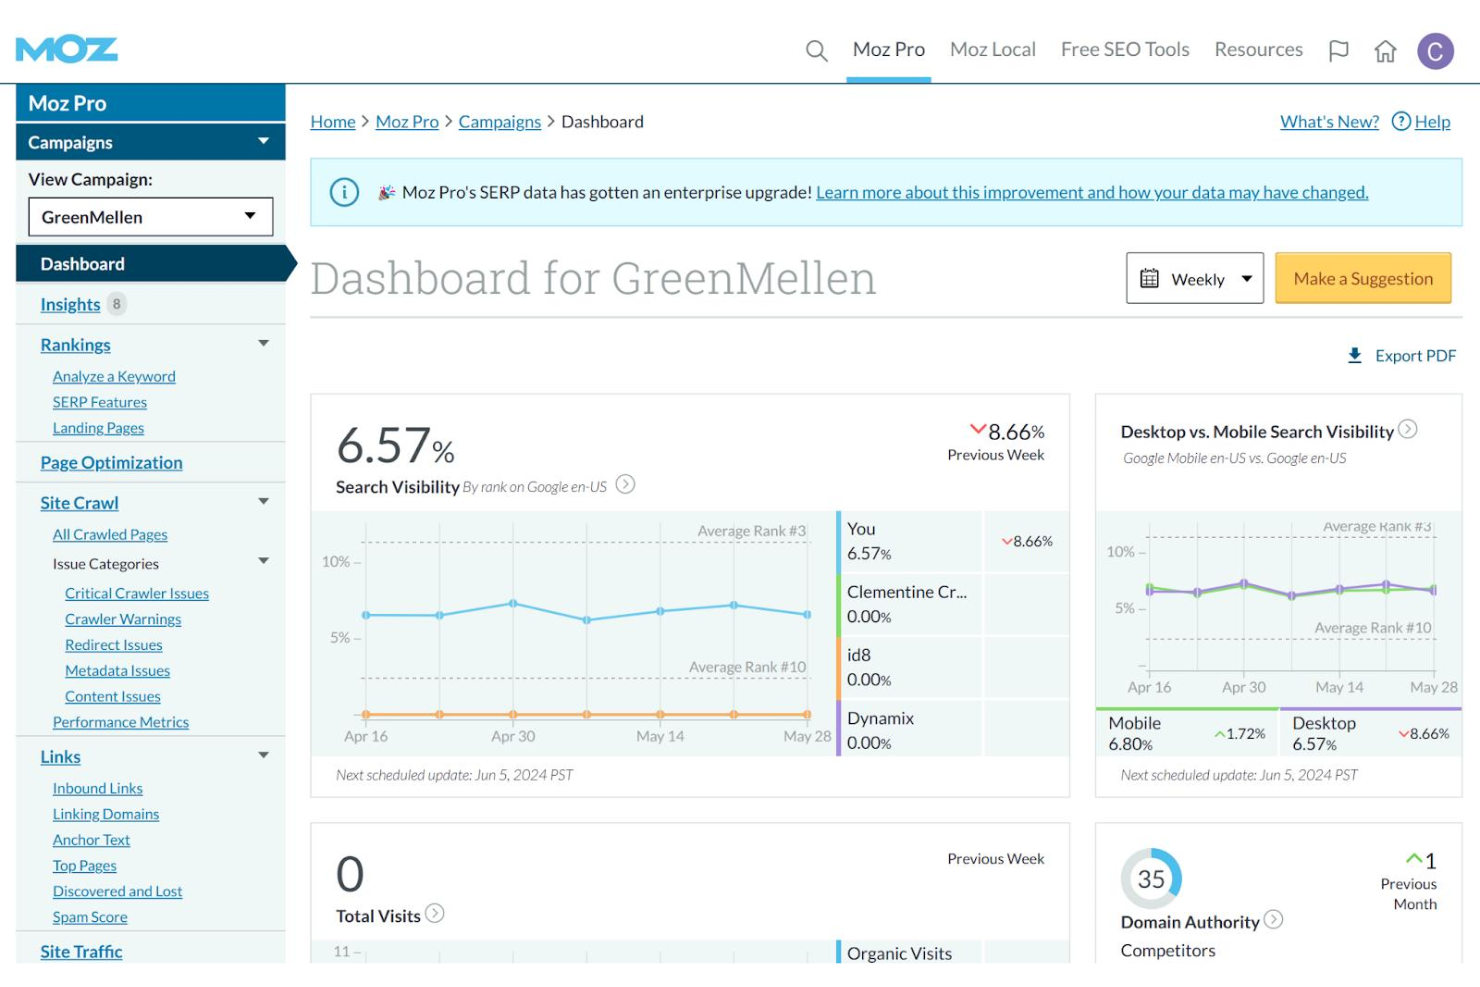Click the Desktop 6.57% legend item
The image size is (1480, 987).
coord(1370,733)
